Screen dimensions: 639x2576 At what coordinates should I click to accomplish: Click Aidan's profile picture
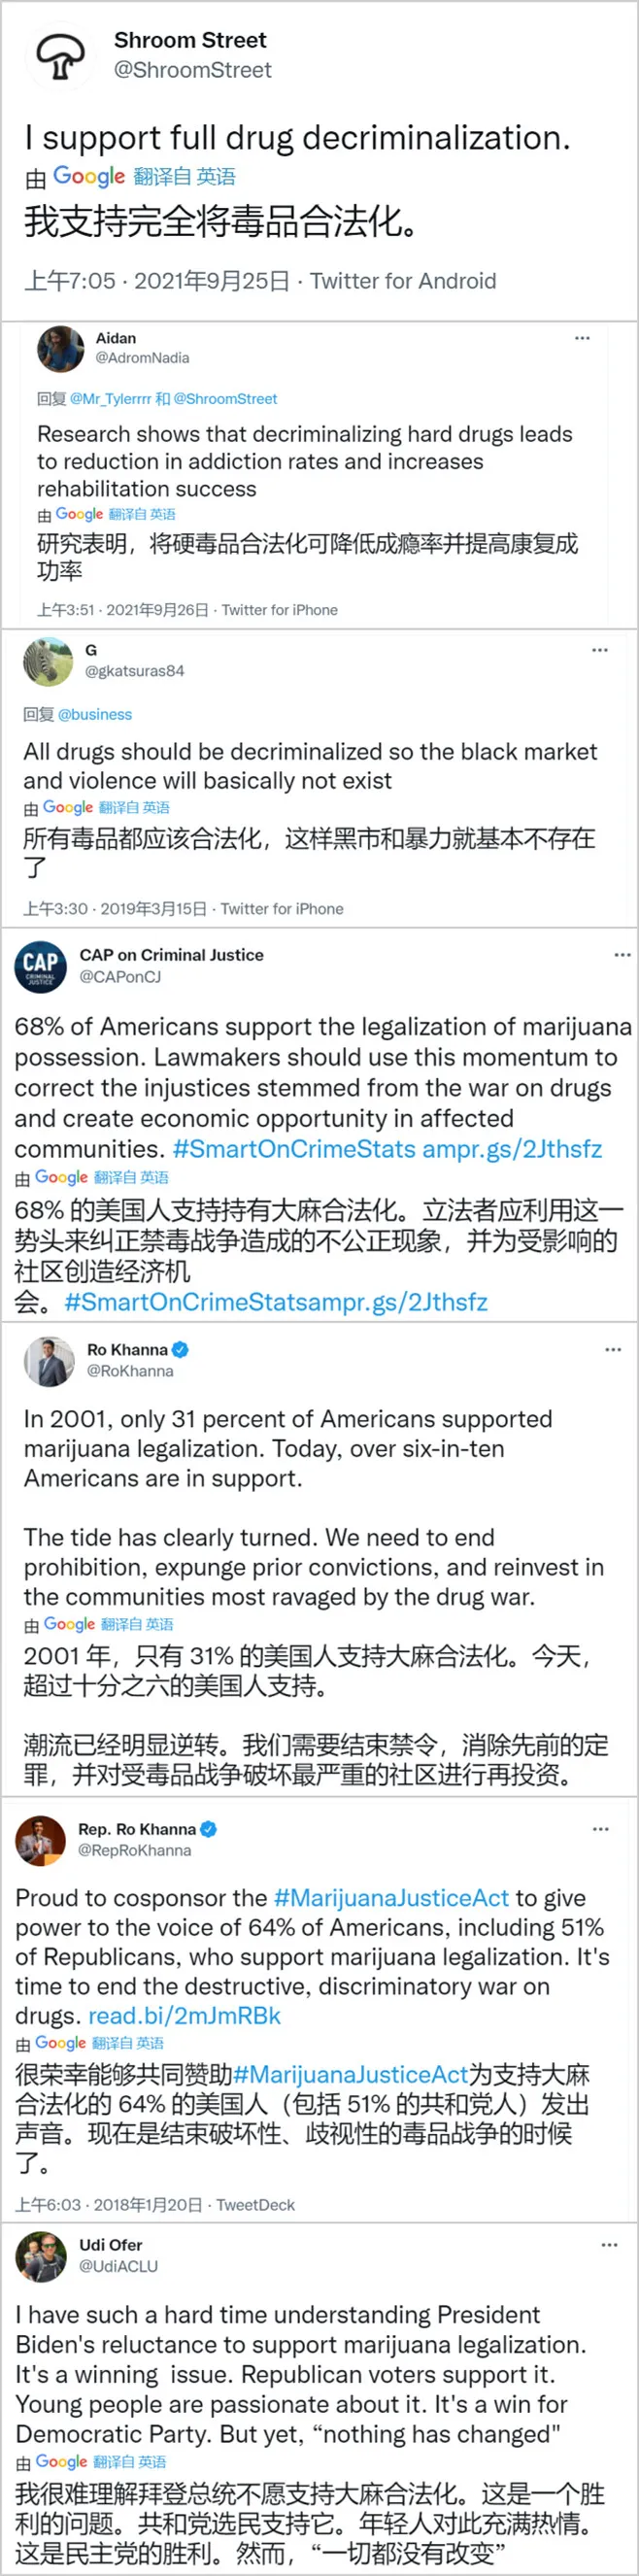pyautogui.click(x=61, y=348)
